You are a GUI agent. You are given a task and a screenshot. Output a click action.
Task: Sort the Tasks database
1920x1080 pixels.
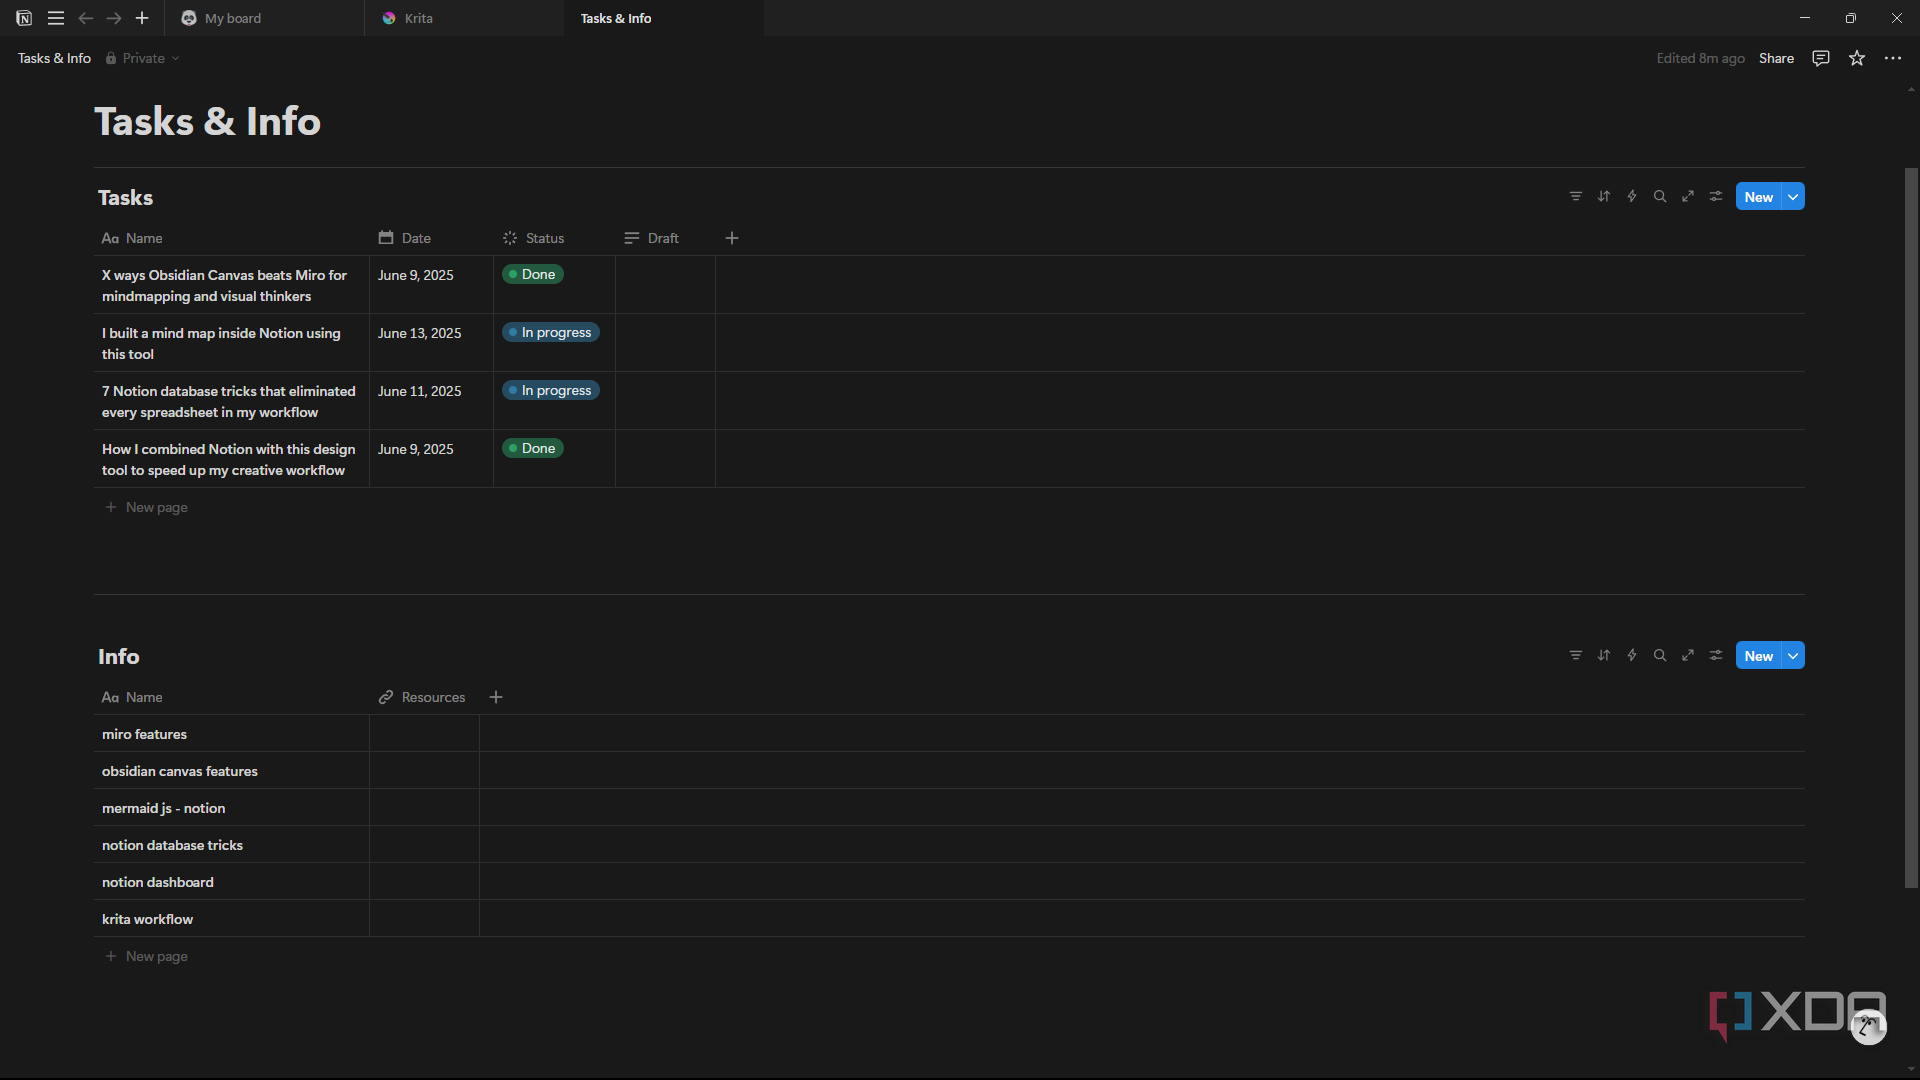[1604, 196]
